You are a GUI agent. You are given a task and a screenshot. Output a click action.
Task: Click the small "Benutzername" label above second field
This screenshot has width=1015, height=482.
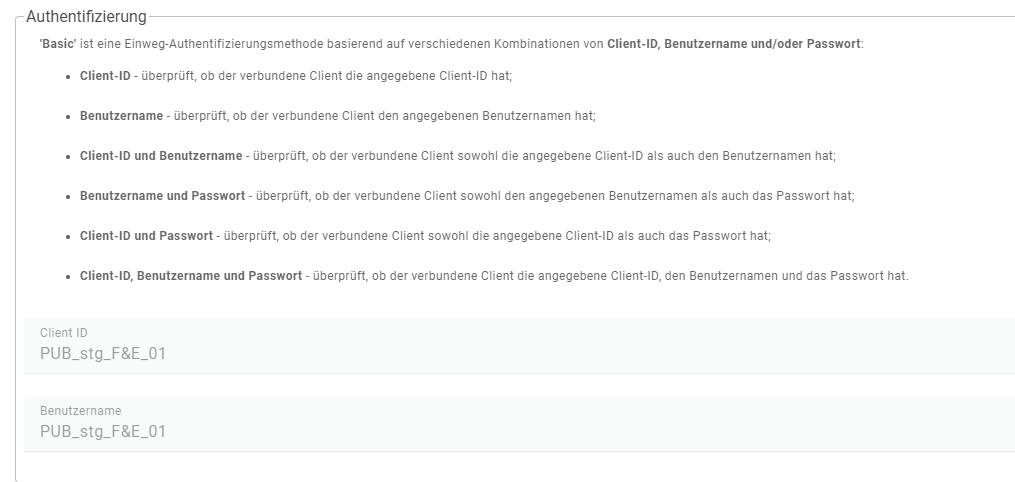point(80,411)
